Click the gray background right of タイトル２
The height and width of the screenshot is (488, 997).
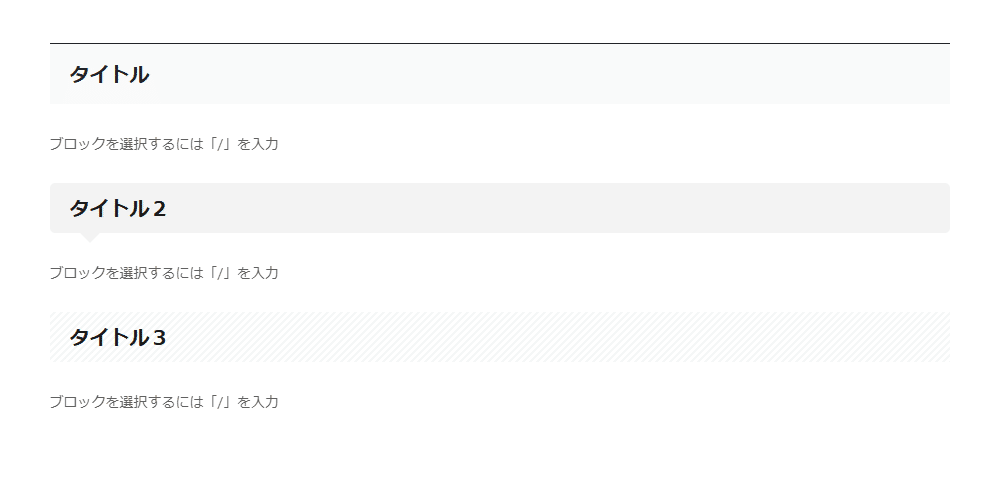[600, 208]
